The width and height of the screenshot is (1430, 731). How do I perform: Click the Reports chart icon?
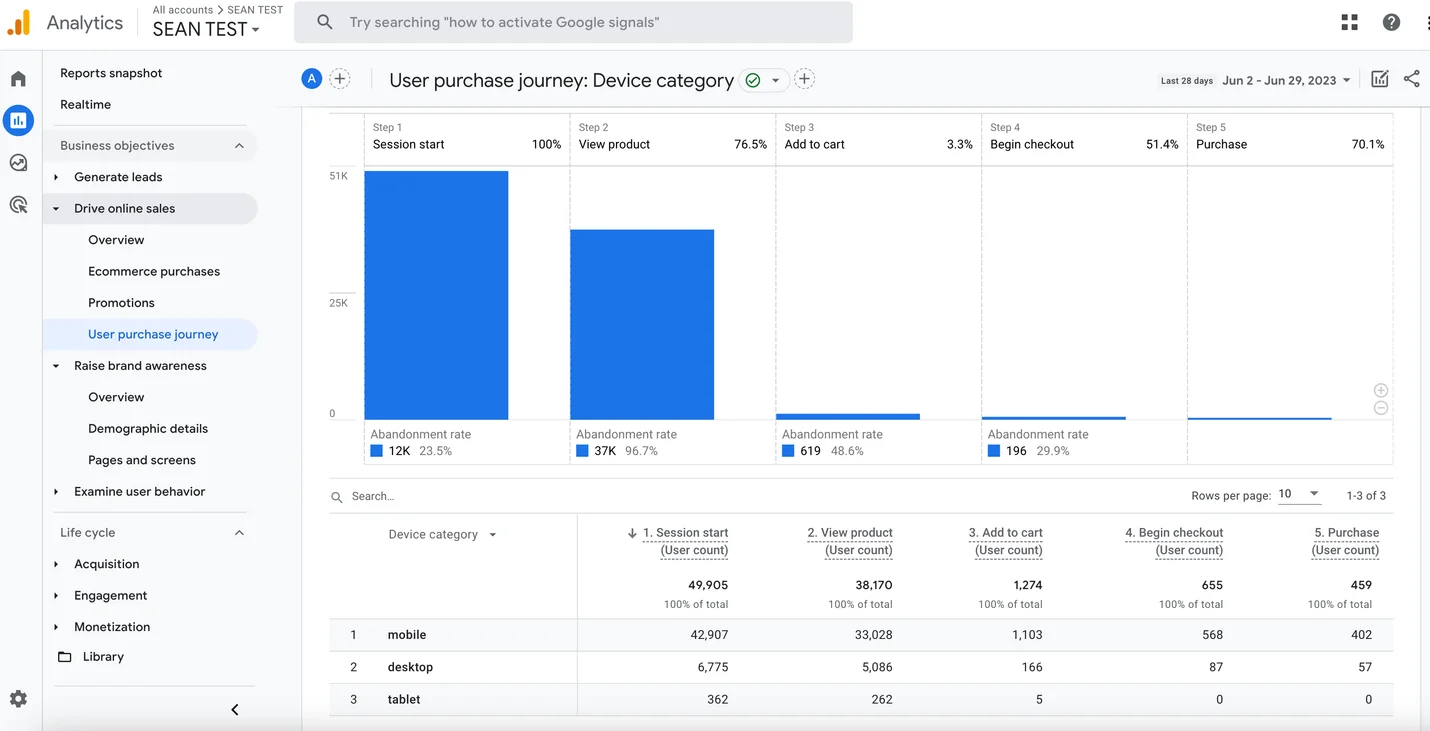[18, 121]
